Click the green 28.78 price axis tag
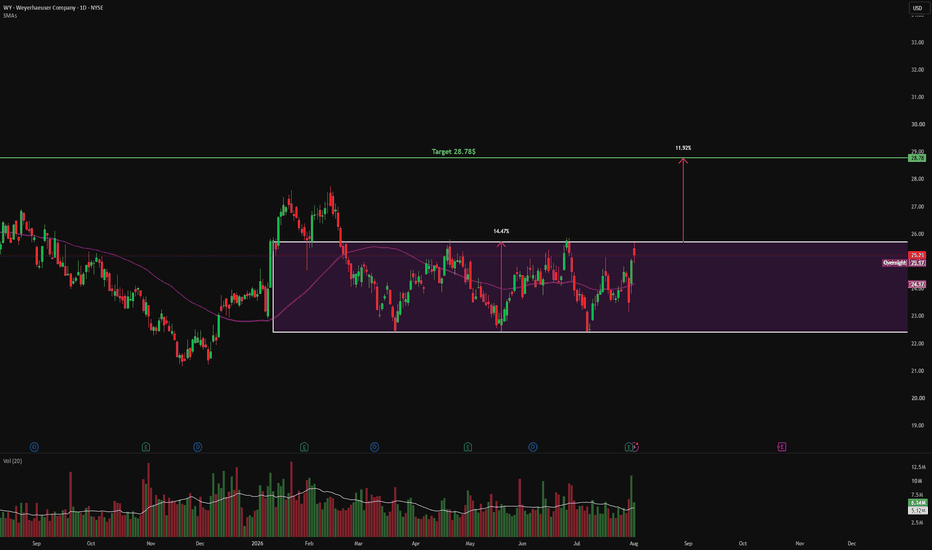The image size is (932, 550). 917,158
